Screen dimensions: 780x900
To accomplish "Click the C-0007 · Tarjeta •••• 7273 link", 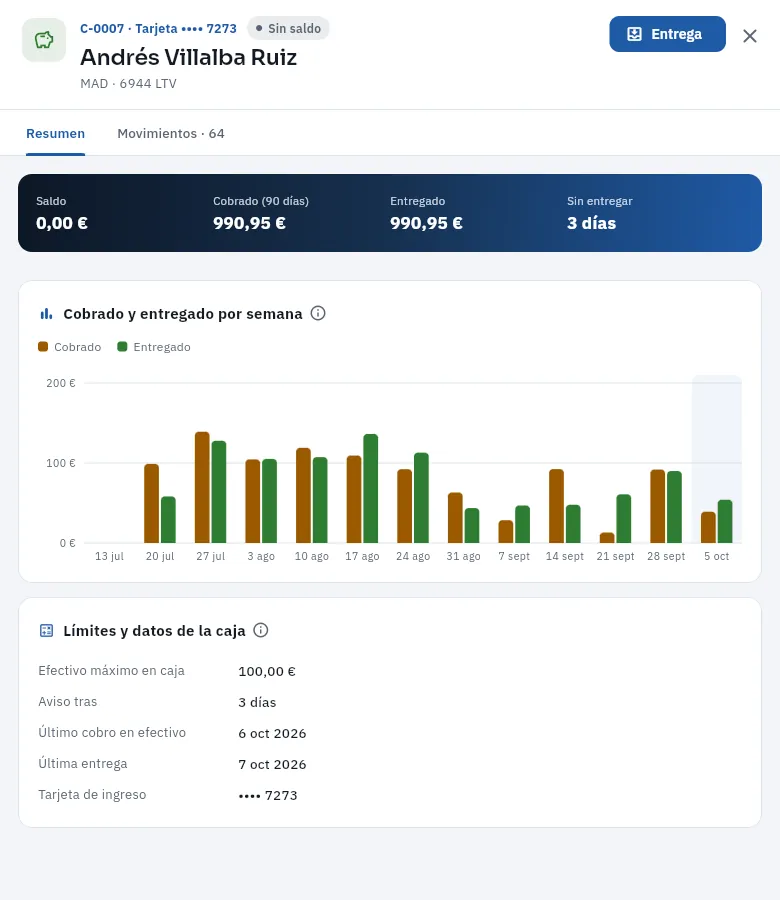I will tap(158, 29).
